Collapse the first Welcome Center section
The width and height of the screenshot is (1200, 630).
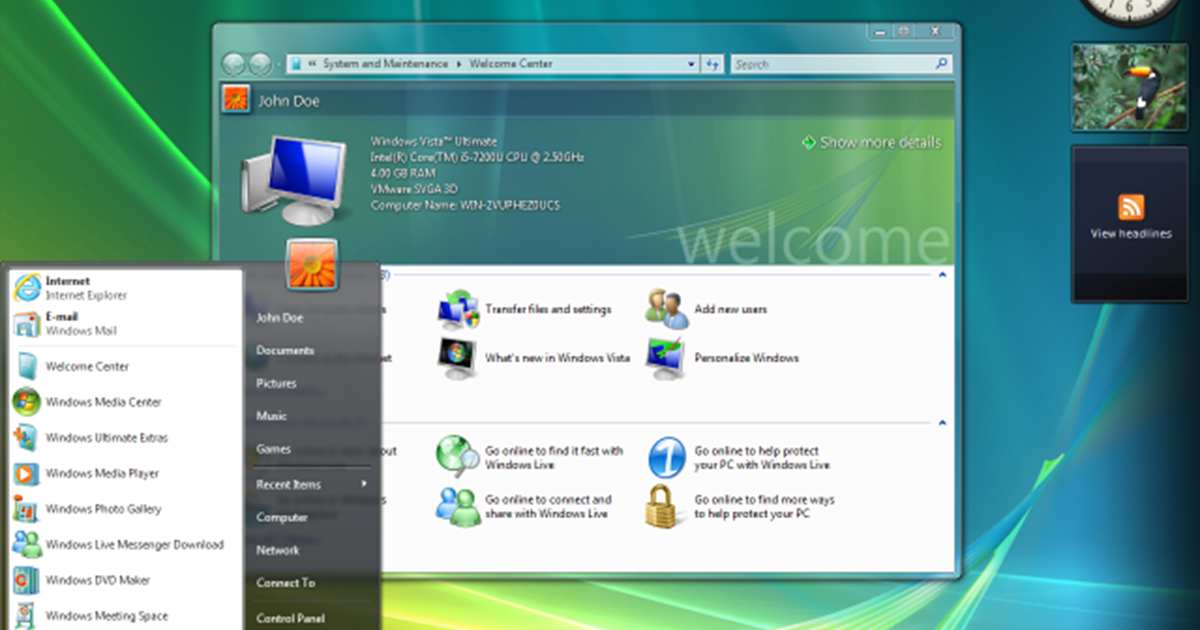(x=941, y=273)
